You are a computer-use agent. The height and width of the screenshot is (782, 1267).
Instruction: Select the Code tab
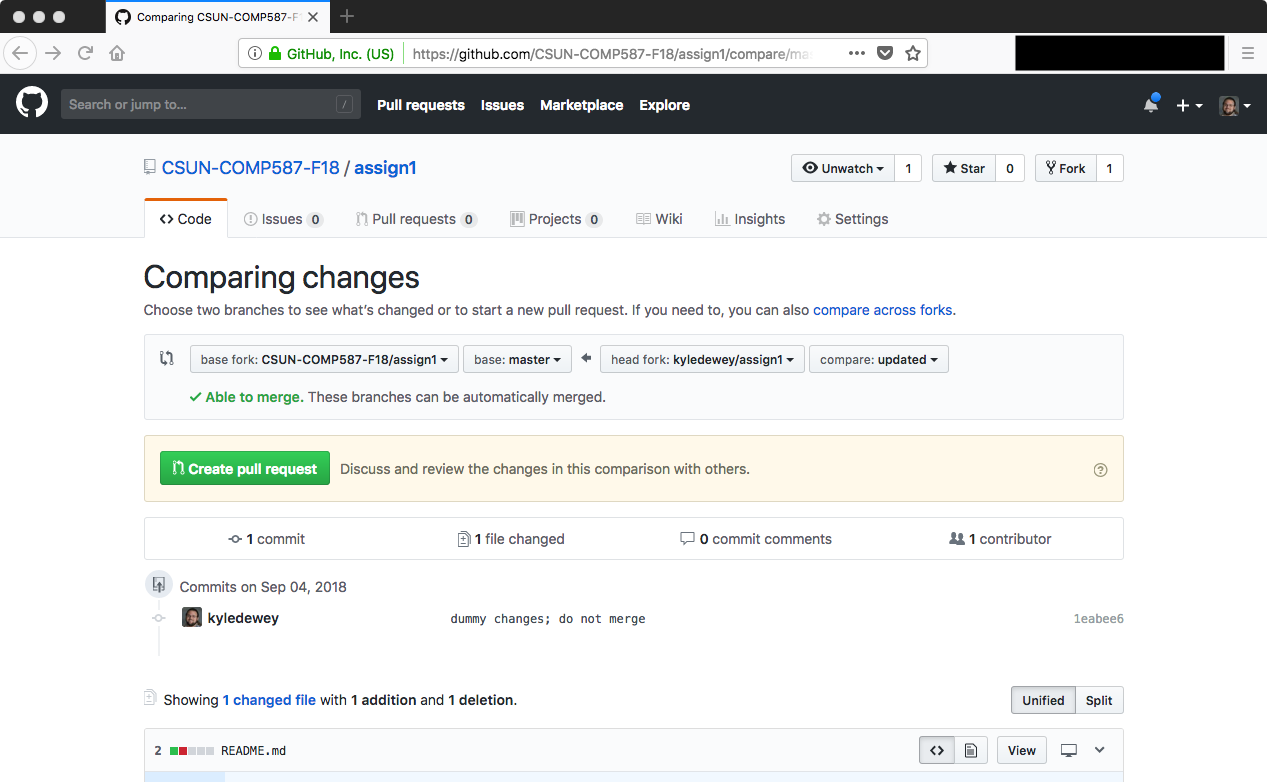pyautogui.click(x=186, y=219)
